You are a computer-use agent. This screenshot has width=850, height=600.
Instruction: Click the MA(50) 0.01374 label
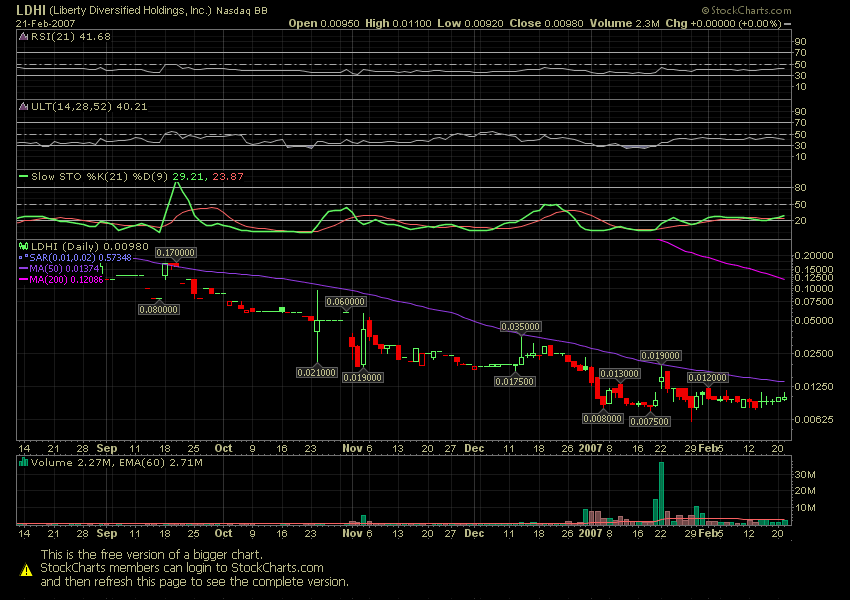point(65,269)
